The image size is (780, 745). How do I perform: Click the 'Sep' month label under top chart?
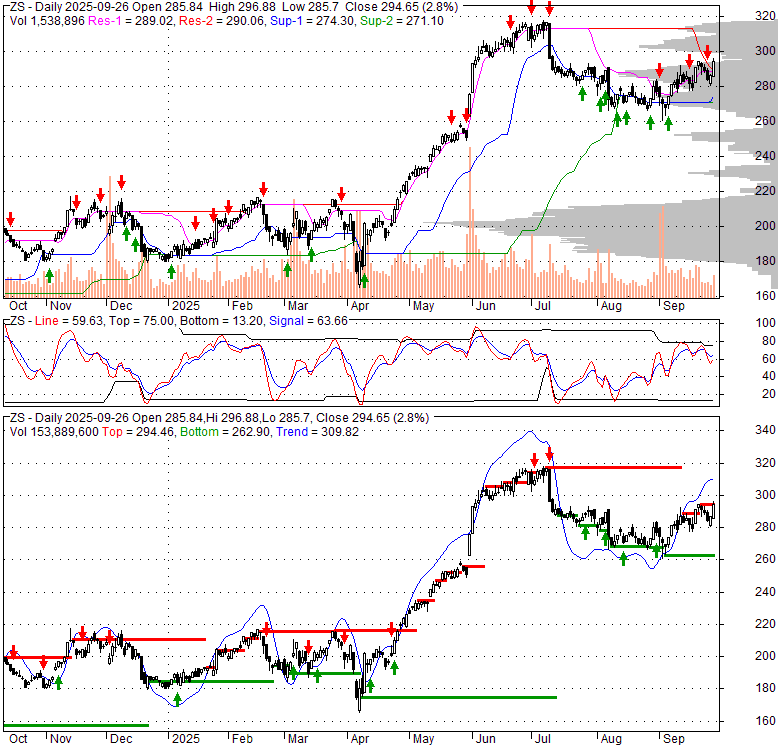pos(674,306)
